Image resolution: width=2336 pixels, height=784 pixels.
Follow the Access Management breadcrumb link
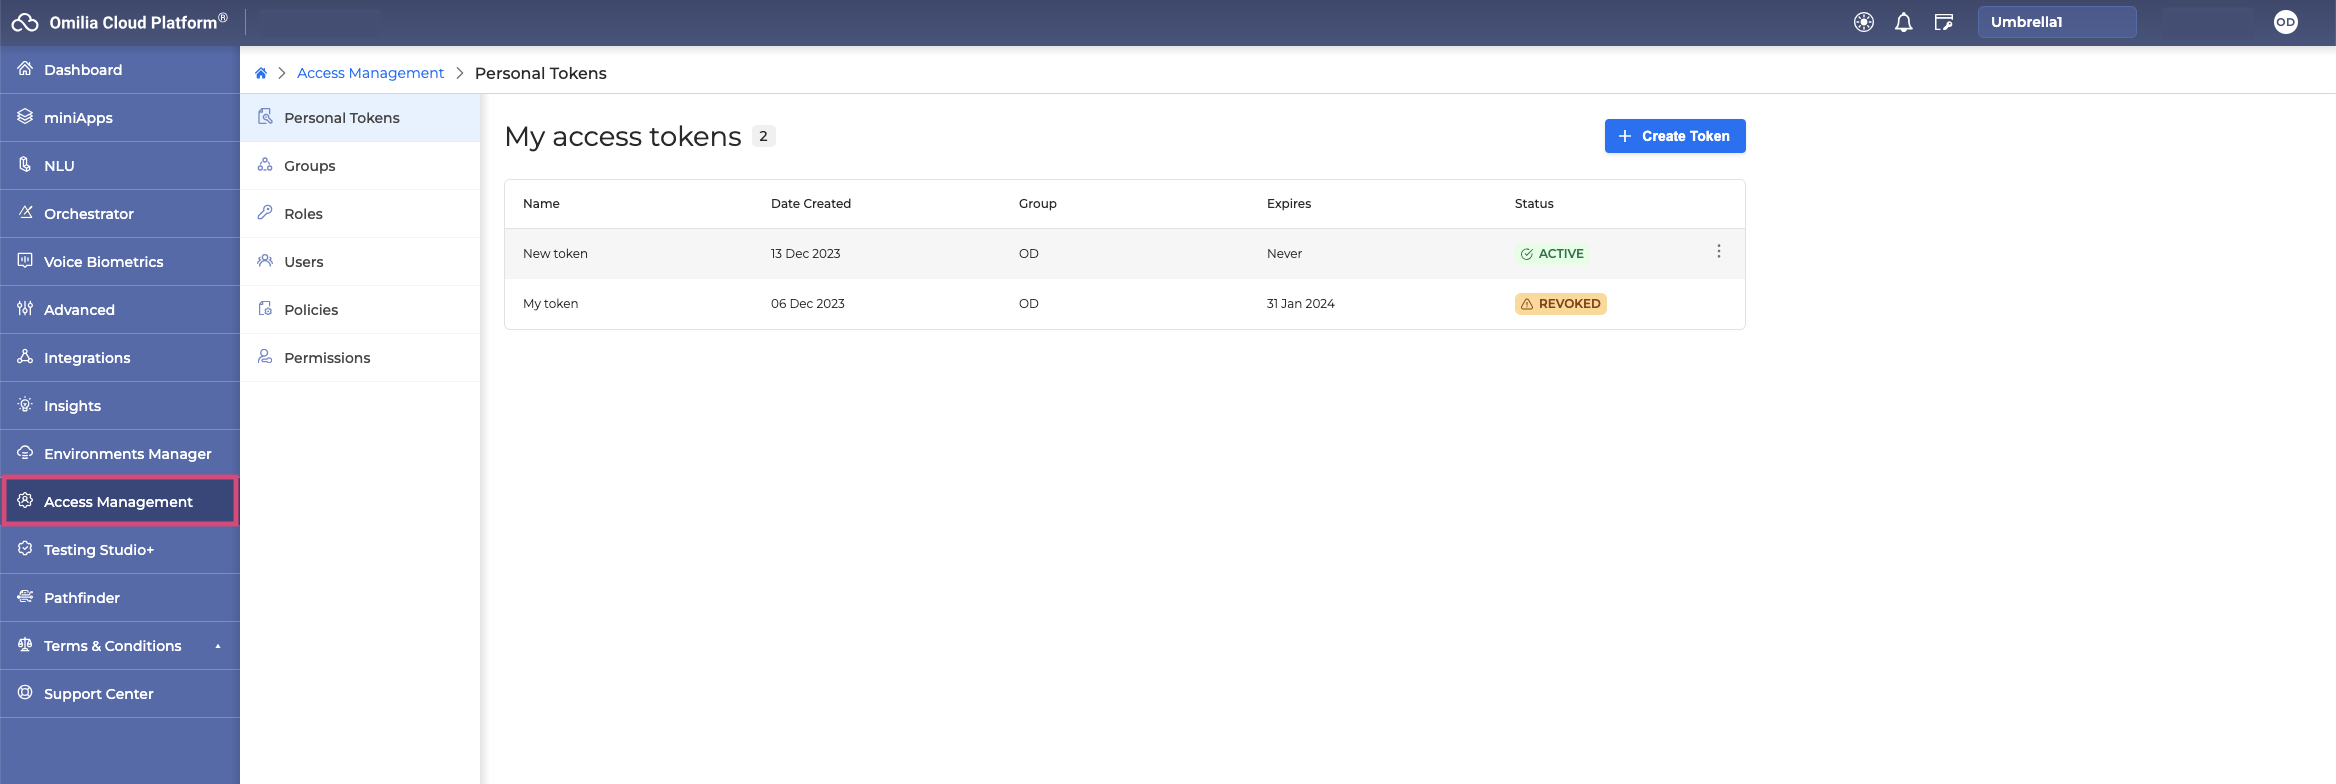click(370, 73)
